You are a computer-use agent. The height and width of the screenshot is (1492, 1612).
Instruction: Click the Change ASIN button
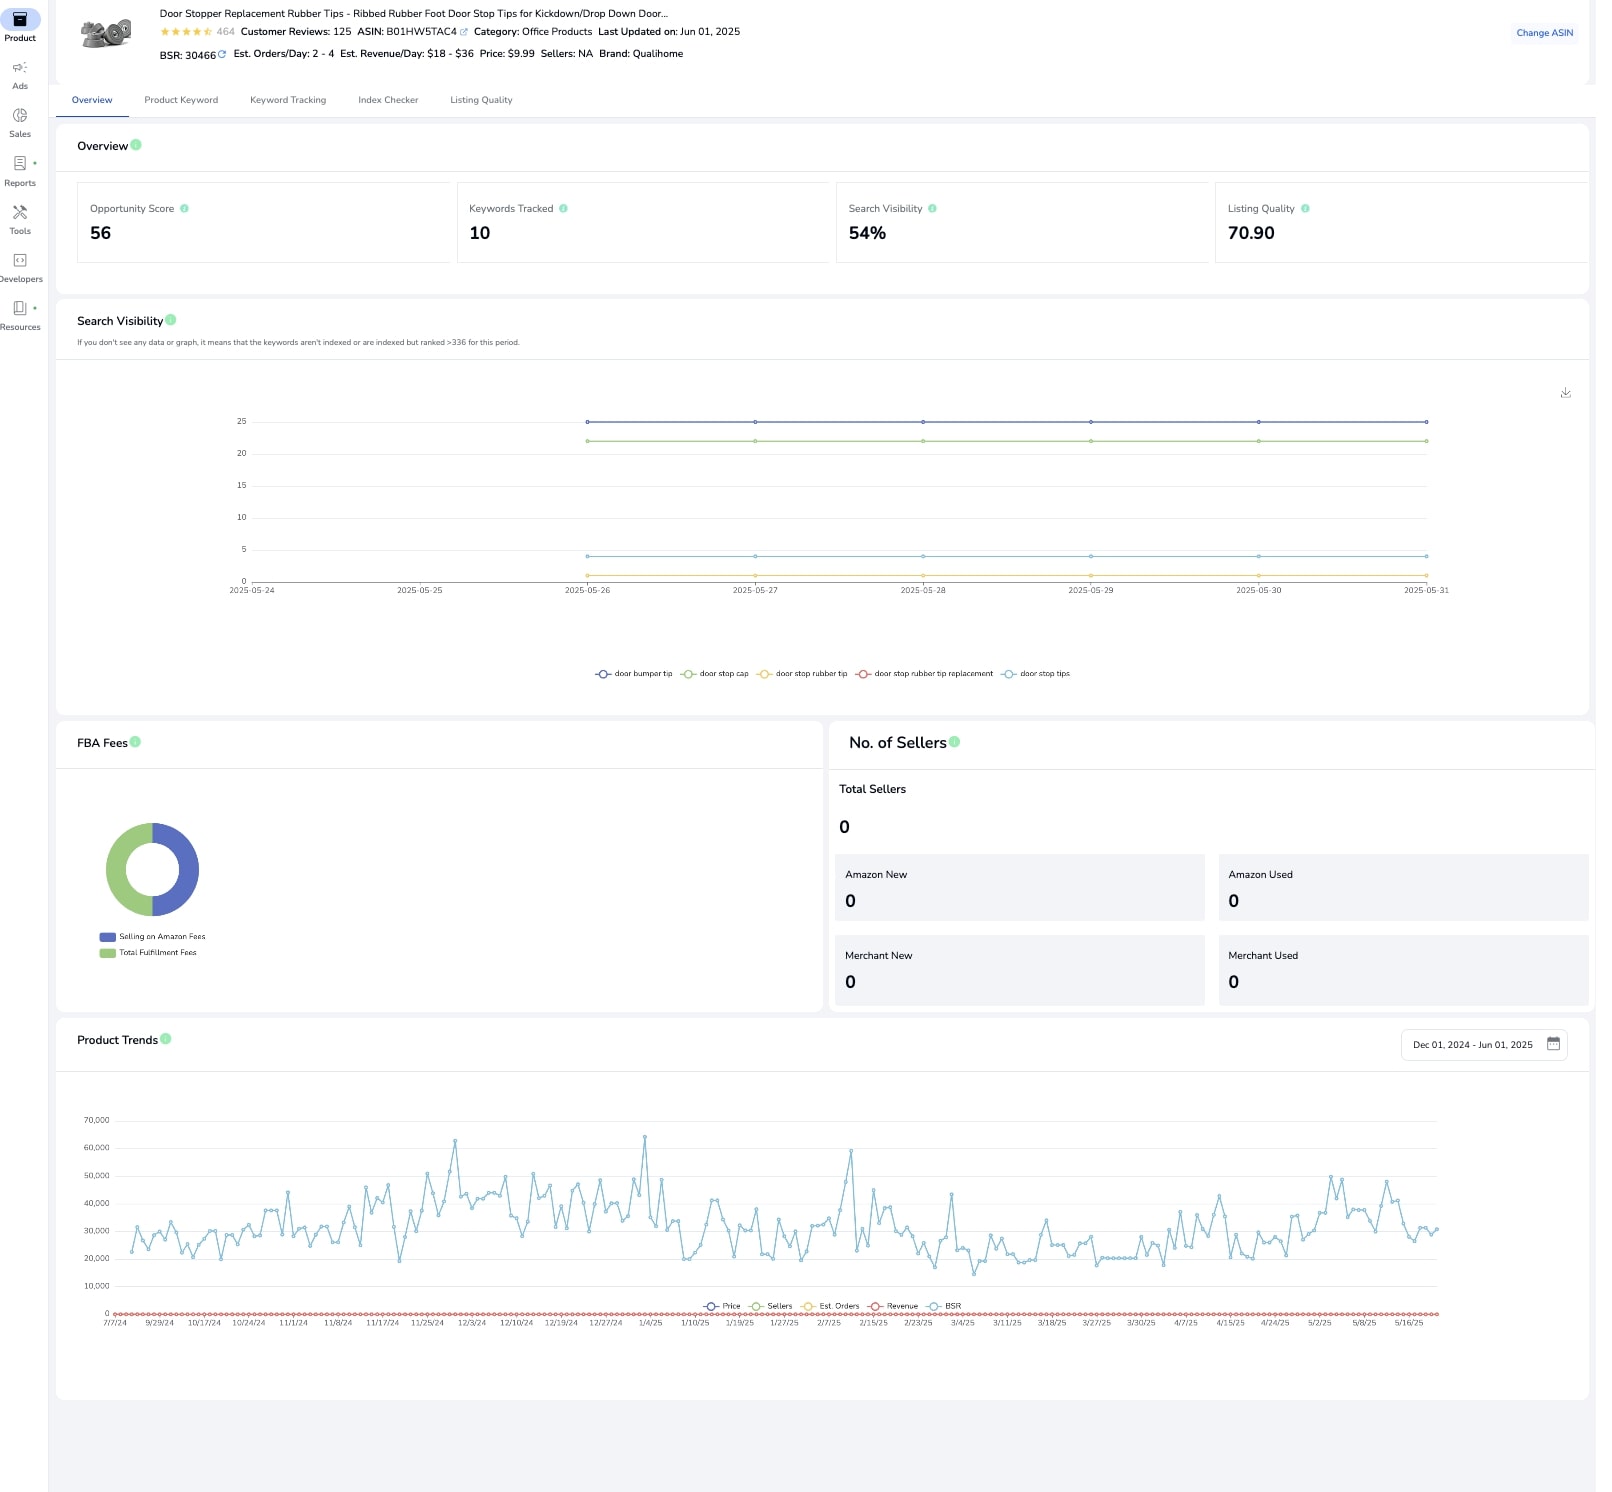click(x=1544, y=33)
